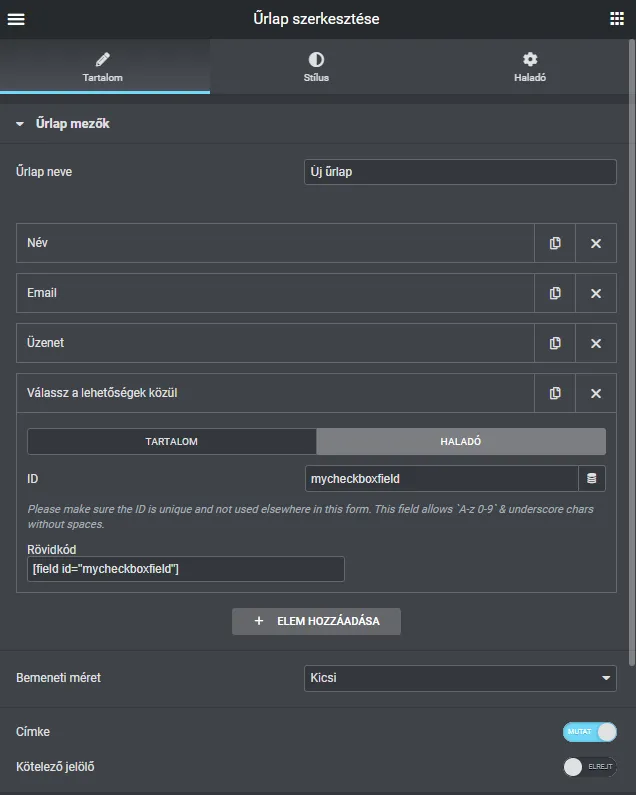Duplicate the Üzenet field
The width and height of the screenshot is (636, 795).
point(555,343)
